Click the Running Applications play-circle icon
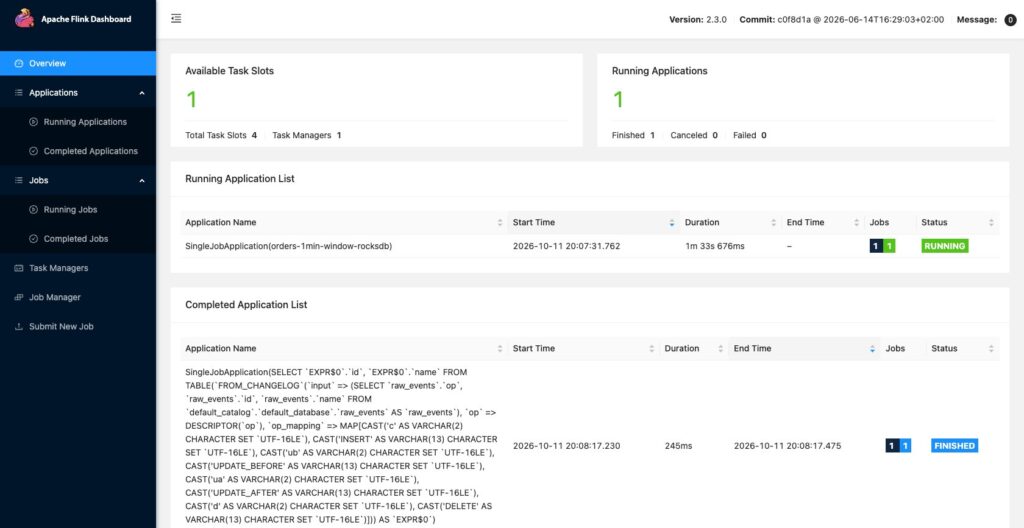Viewport: 1024px width, 528px height. [x=33, y=122]
